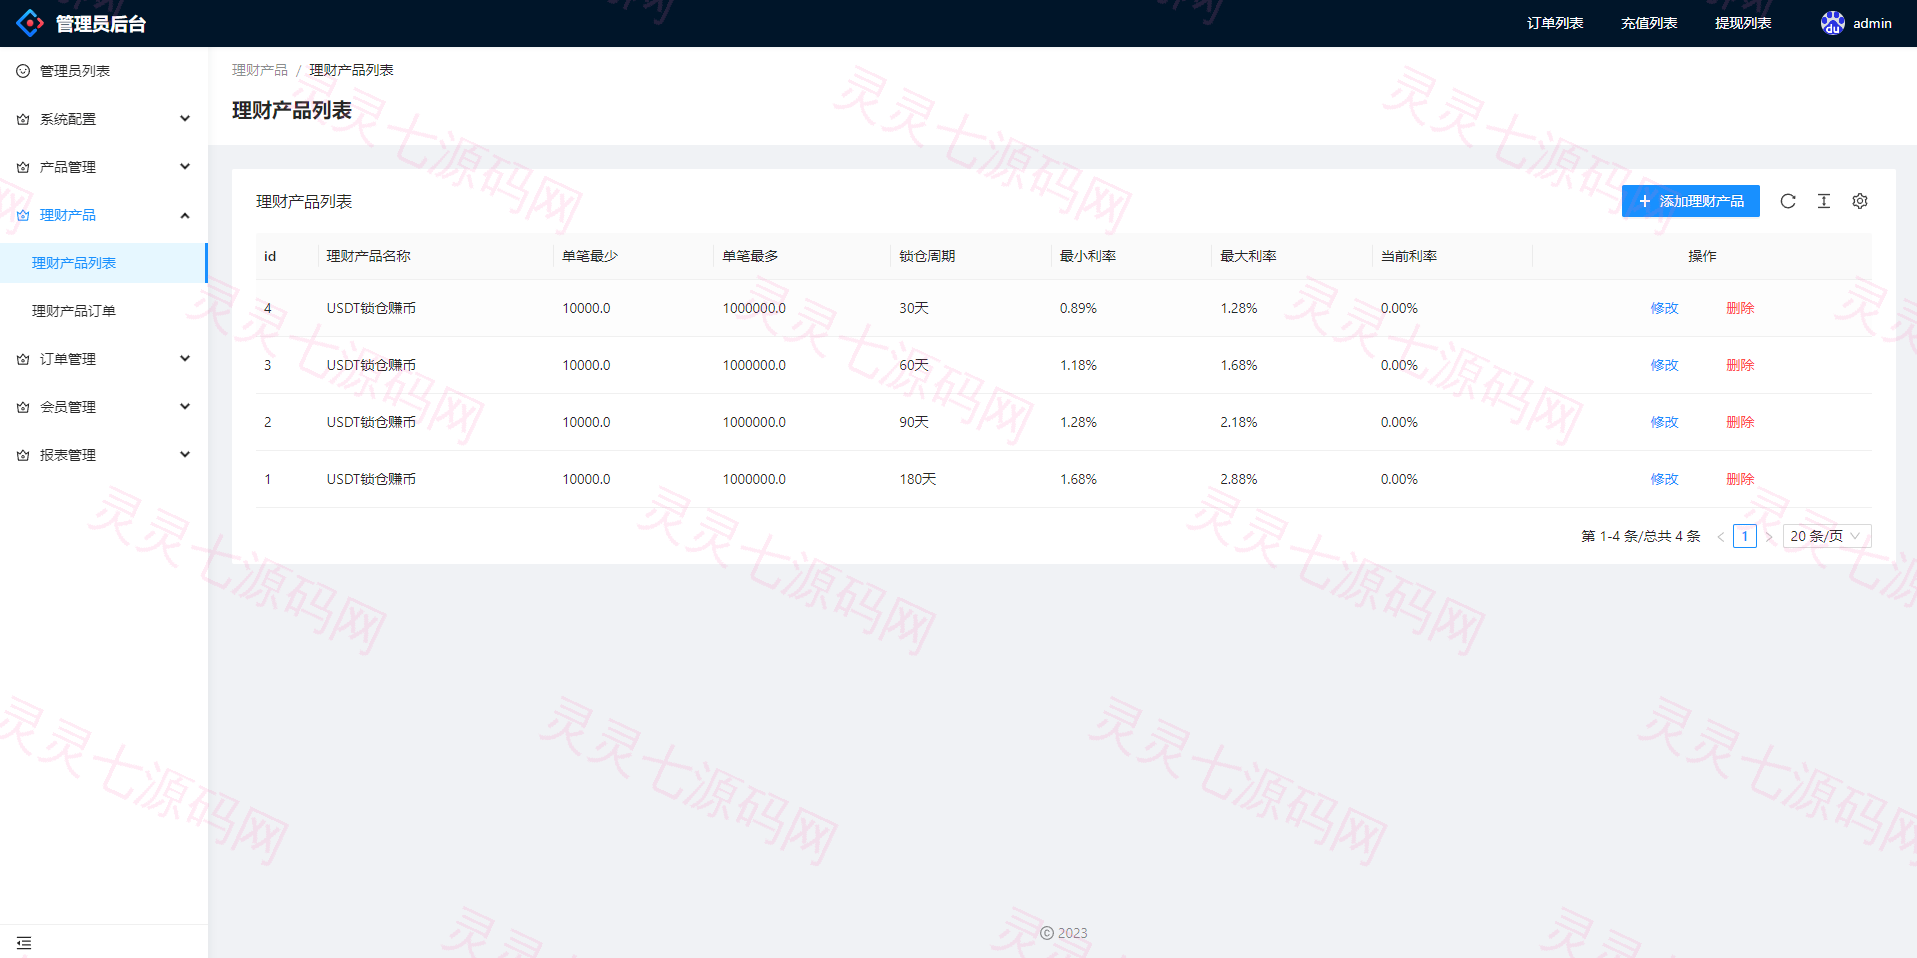Collapse sidebar with bottom menu-fold icon

(24, 943)
